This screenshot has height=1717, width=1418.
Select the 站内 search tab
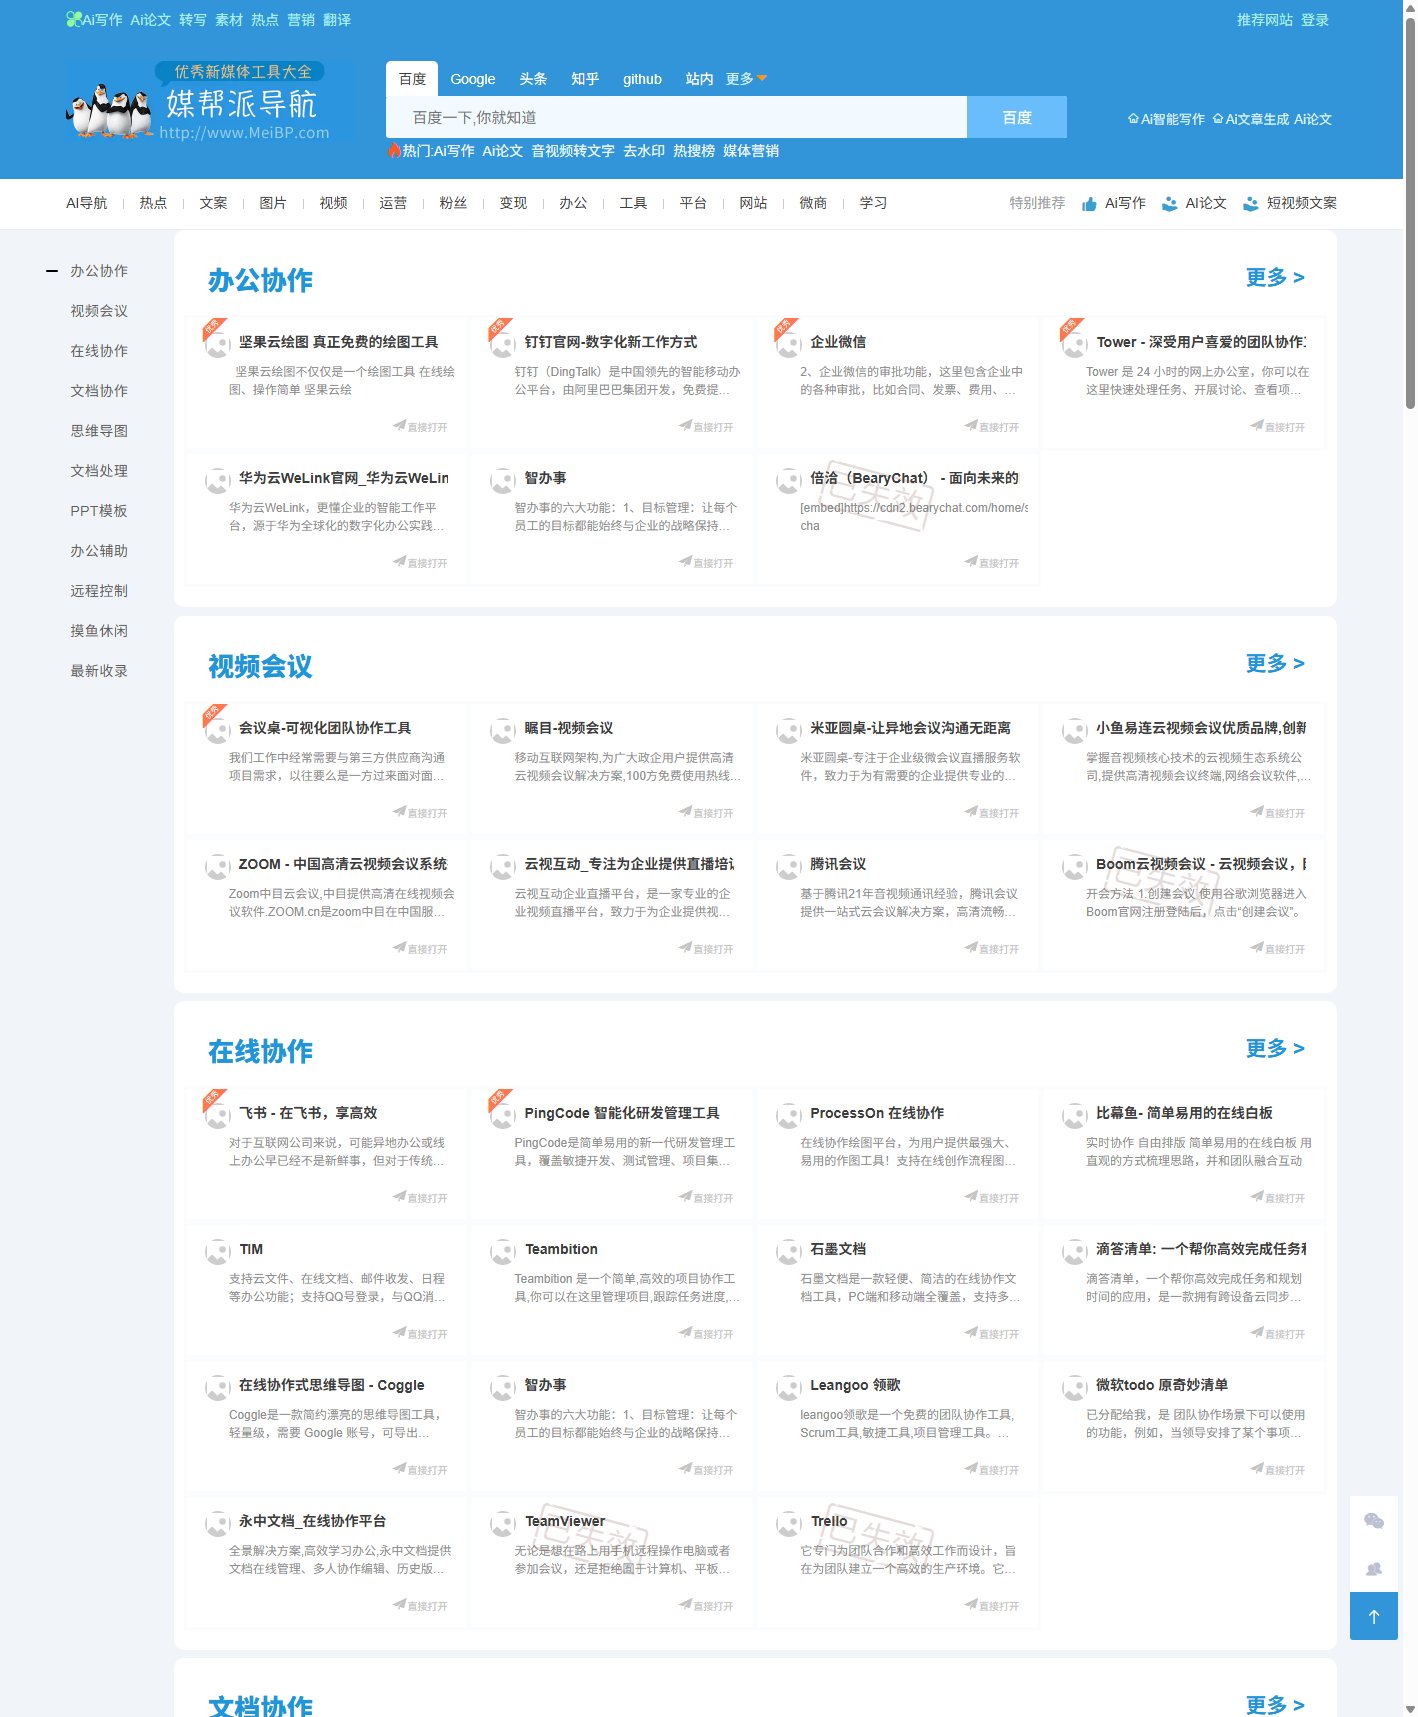(699, 79)
